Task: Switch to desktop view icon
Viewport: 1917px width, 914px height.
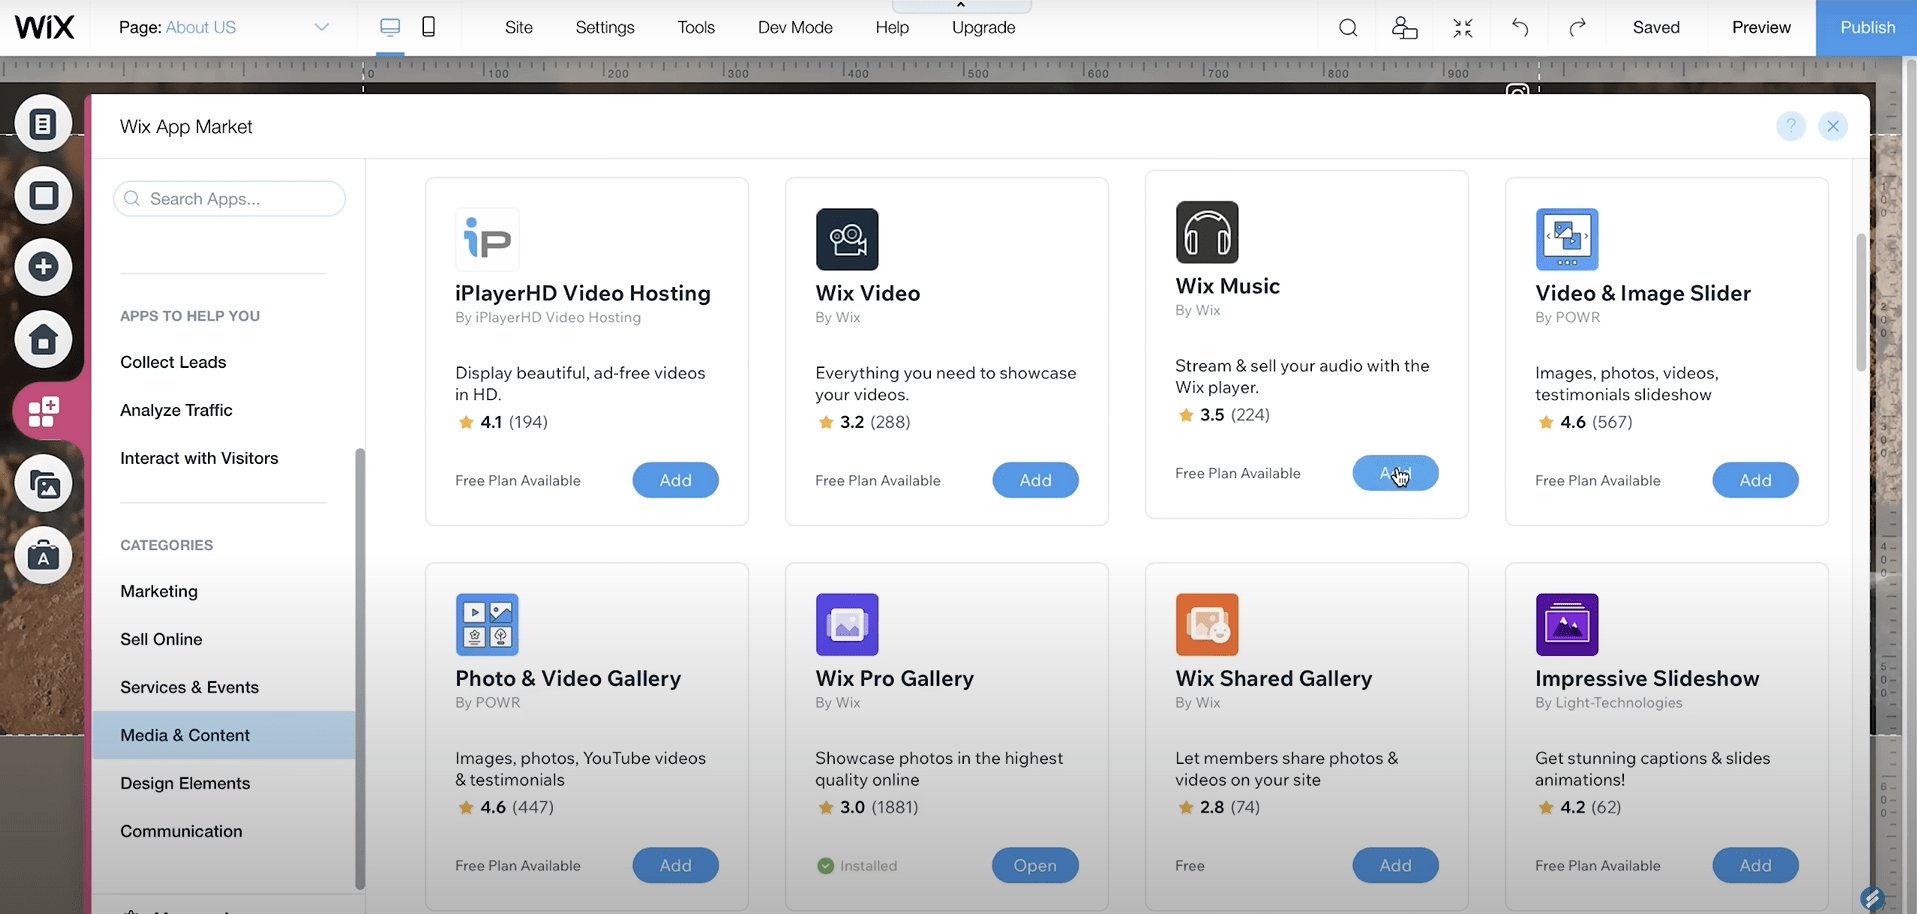Action: [x=390, y=27]
